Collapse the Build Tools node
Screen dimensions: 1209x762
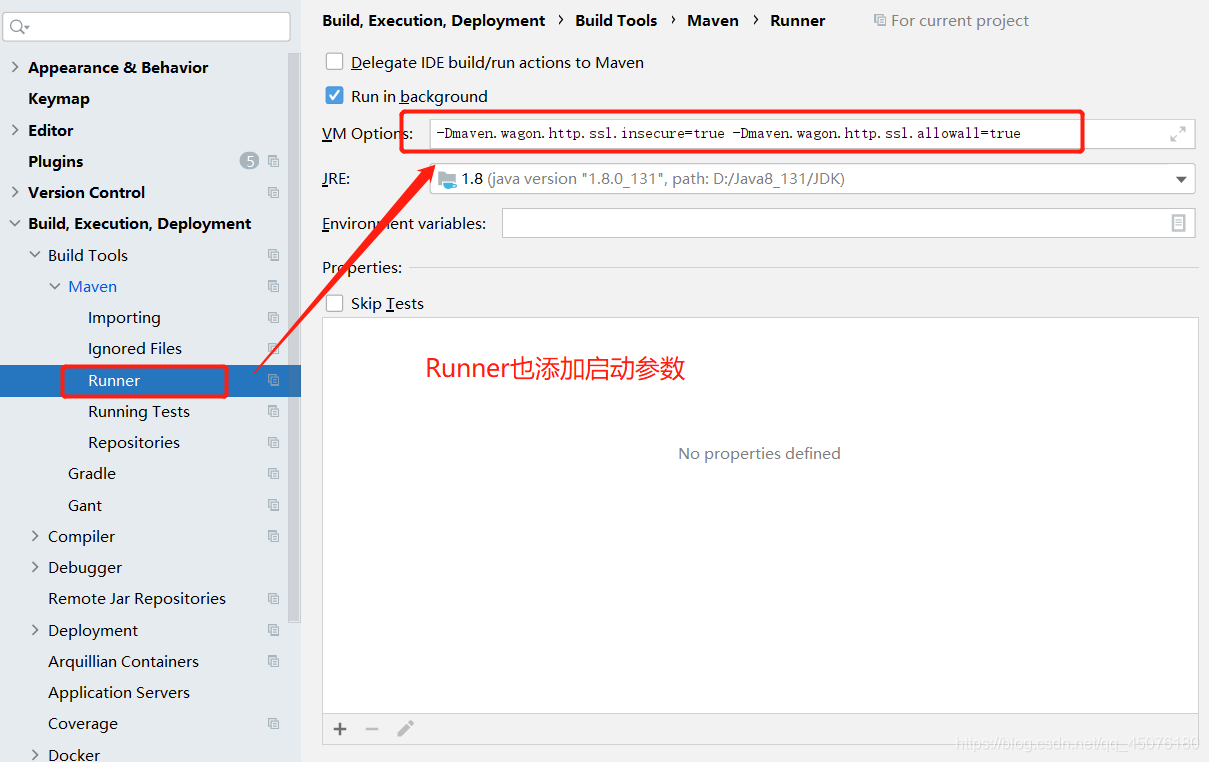point(35,255)
